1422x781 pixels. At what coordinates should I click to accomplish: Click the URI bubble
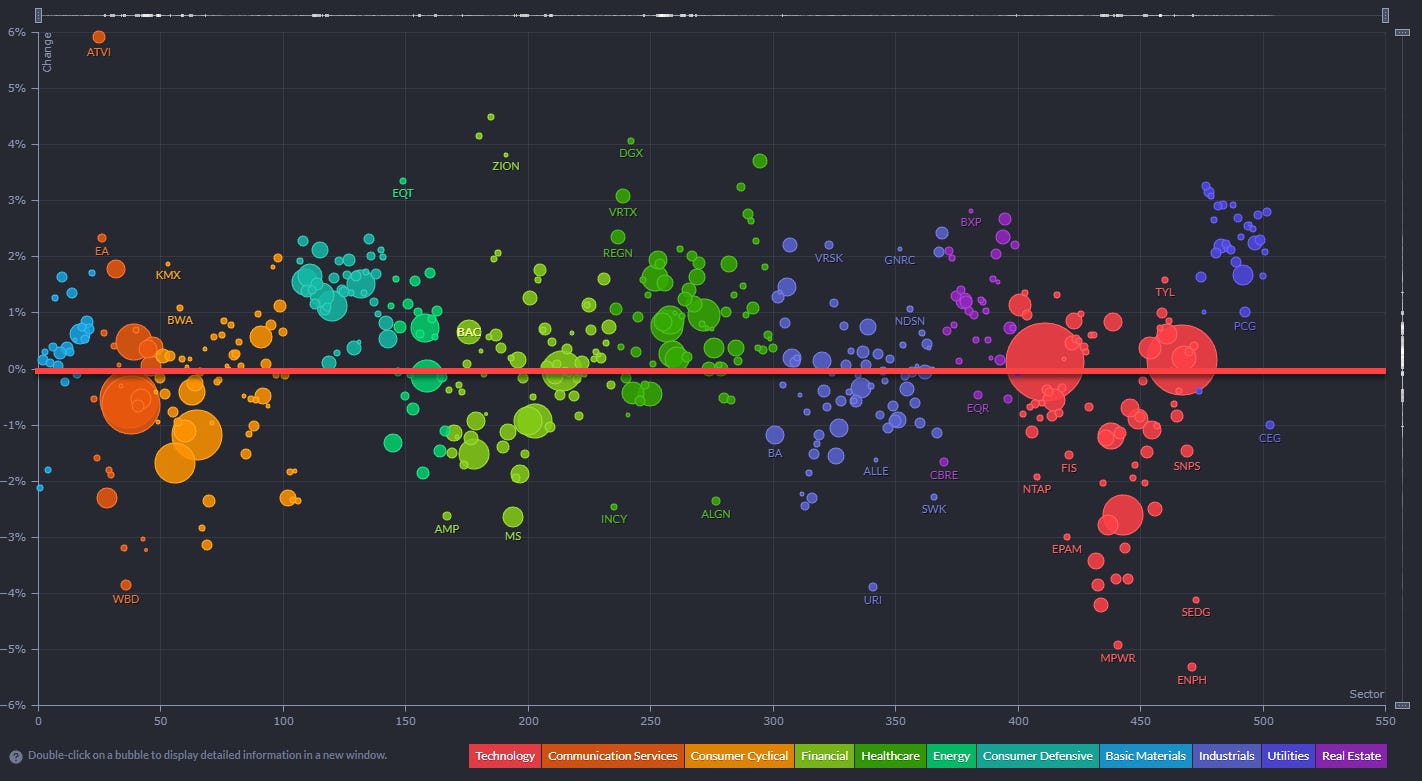click(873, 587)
